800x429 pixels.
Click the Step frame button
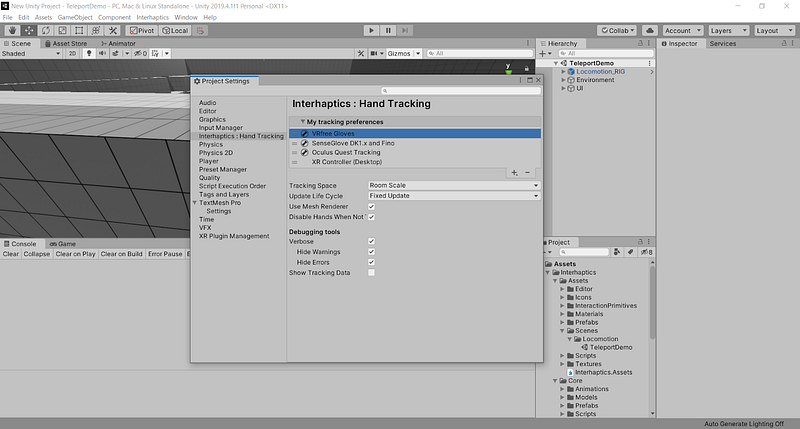click(x=405, y=31)
